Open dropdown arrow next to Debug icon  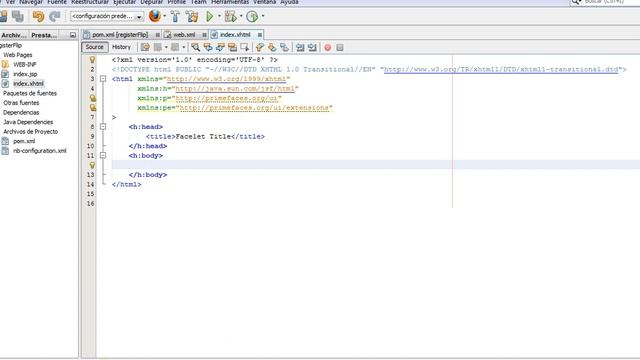point(241,16)
